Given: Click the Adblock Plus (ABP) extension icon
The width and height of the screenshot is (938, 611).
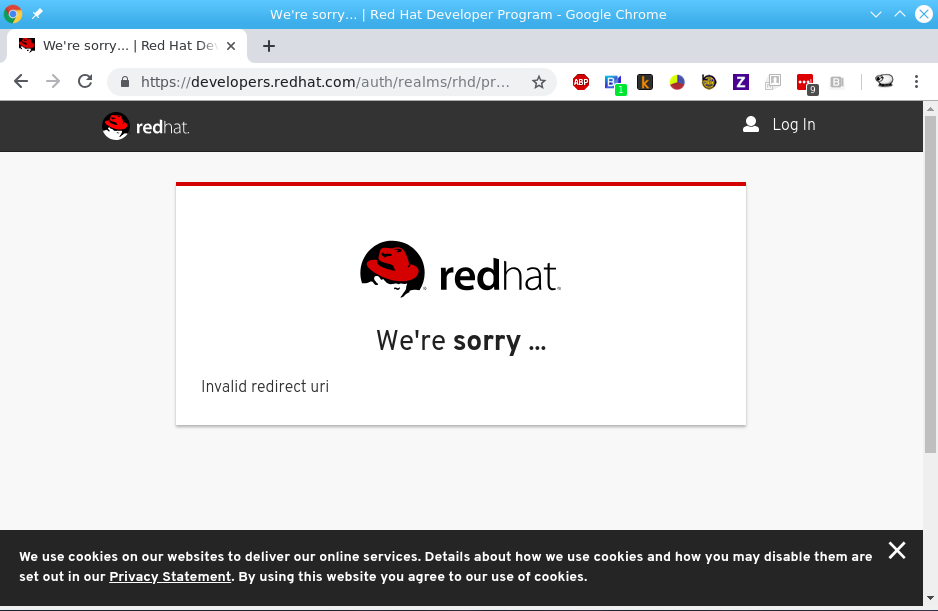Looking at the screenshot, I should 581,82.
